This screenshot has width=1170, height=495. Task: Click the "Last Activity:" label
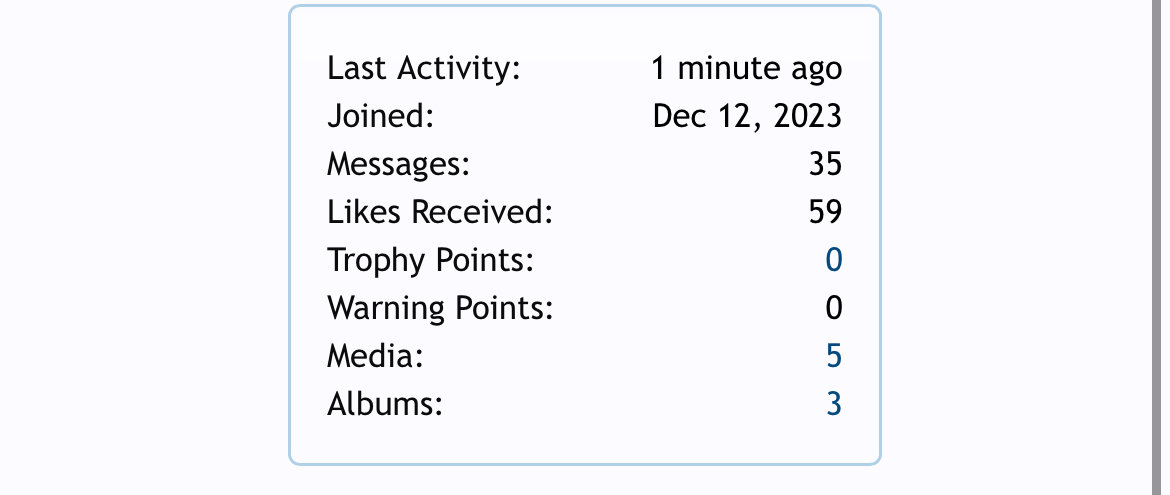[x=423, y=69]
